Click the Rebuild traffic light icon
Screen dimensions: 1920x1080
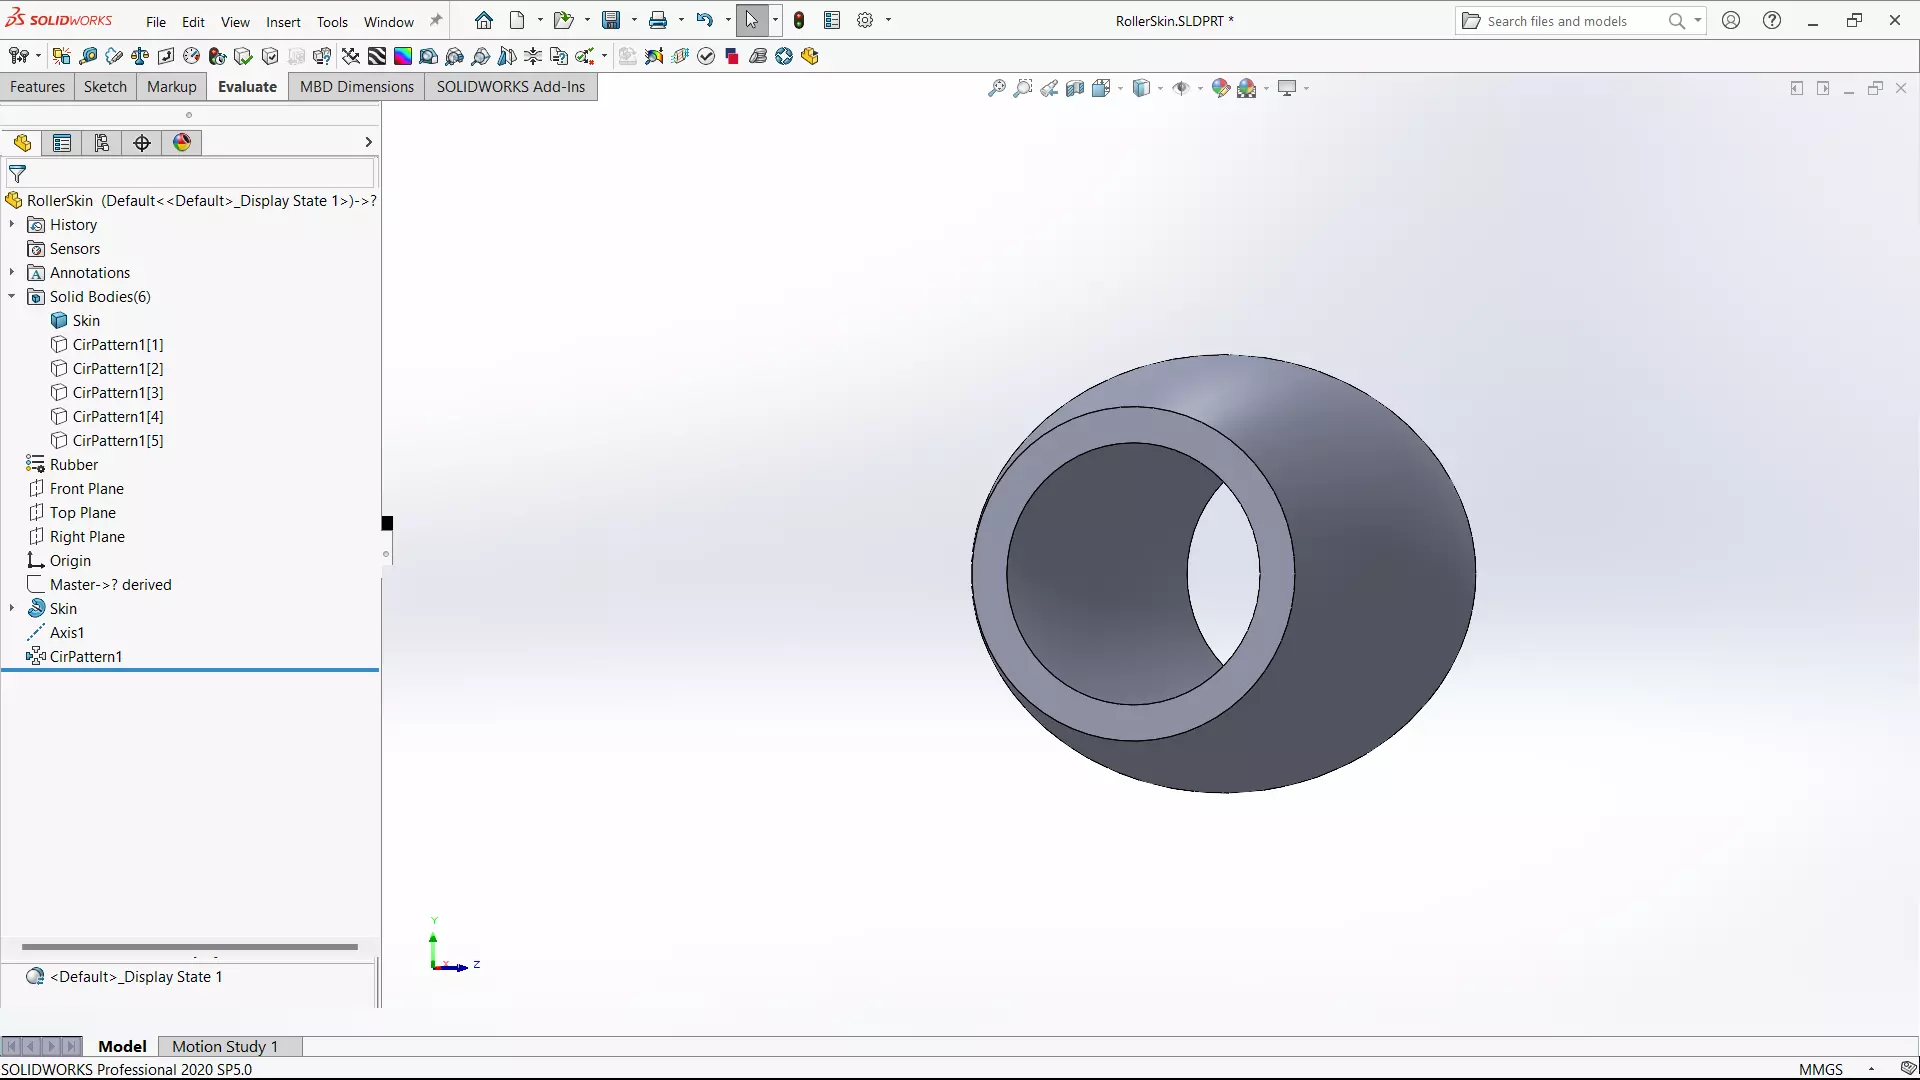tap(799, 20)
